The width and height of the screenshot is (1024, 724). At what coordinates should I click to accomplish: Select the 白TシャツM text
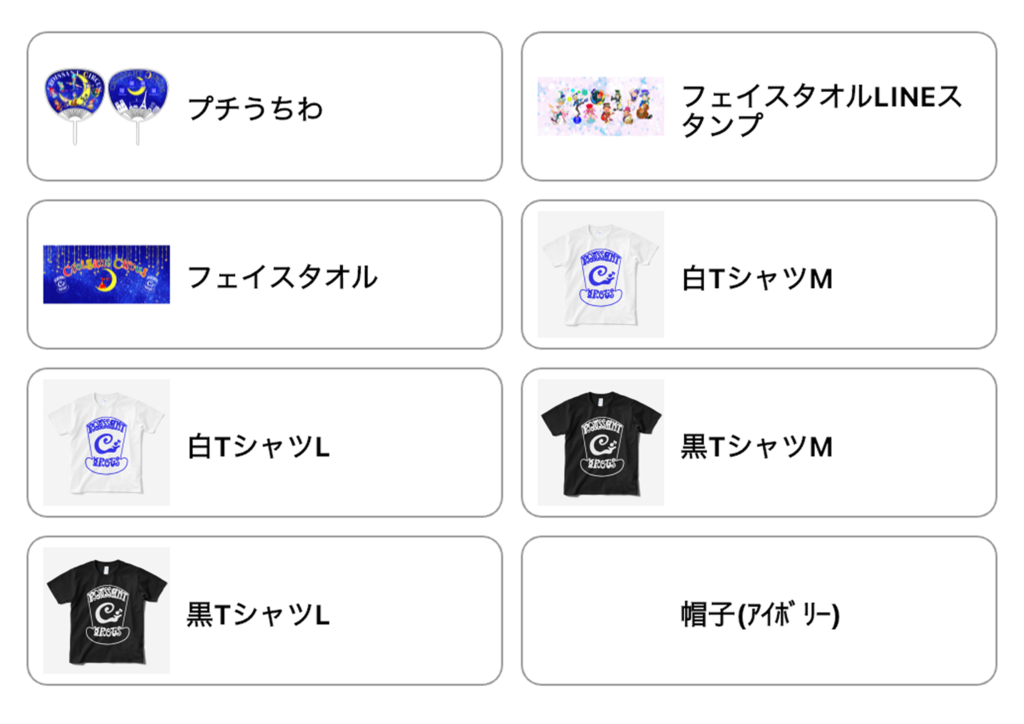point(757,278)
